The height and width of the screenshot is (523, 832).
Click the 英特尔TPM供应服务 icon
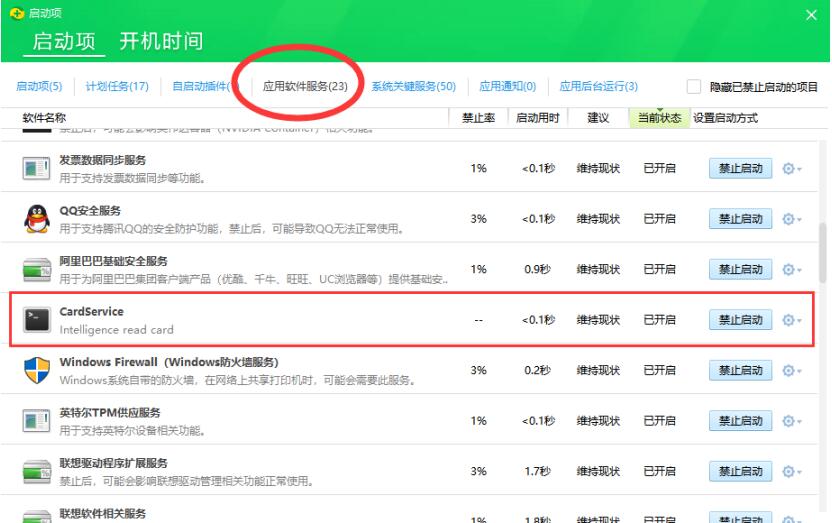36,421
